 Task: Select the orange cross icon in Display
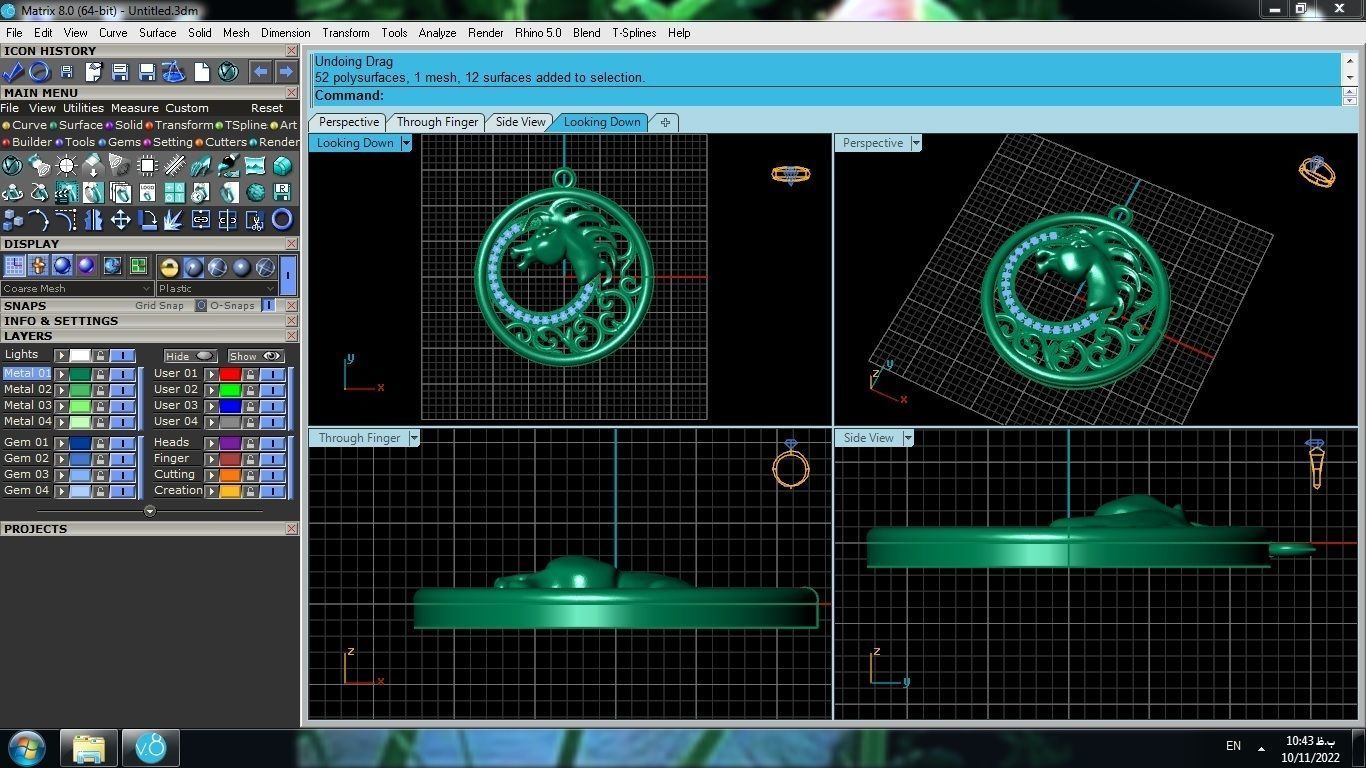[39, 266]
